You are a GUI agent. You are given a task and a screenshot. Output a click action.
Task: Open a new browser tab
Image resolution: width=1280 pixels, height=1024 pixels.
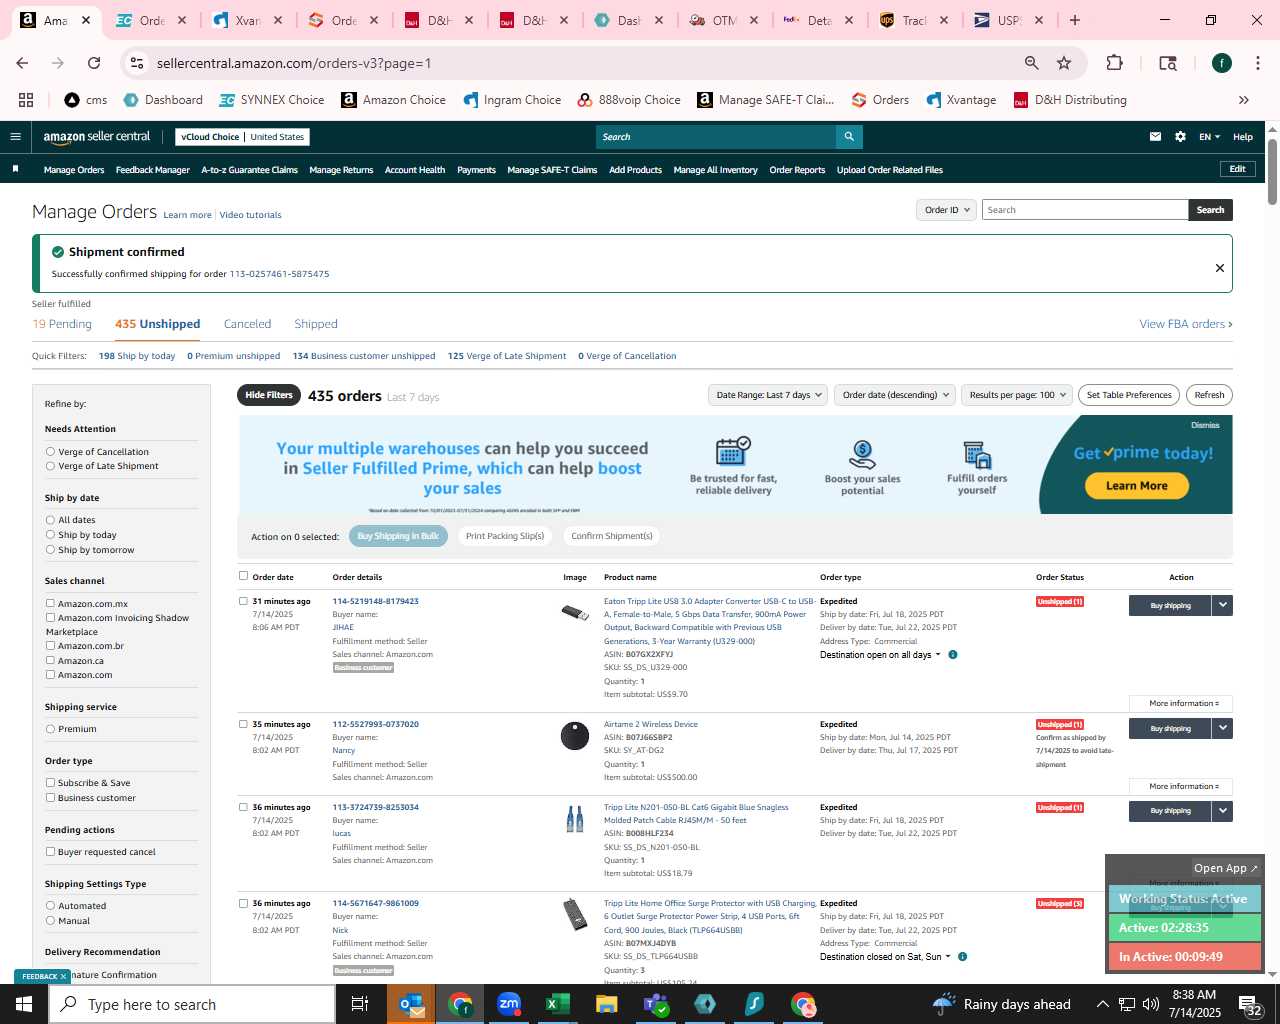[x=1075, y=20]
